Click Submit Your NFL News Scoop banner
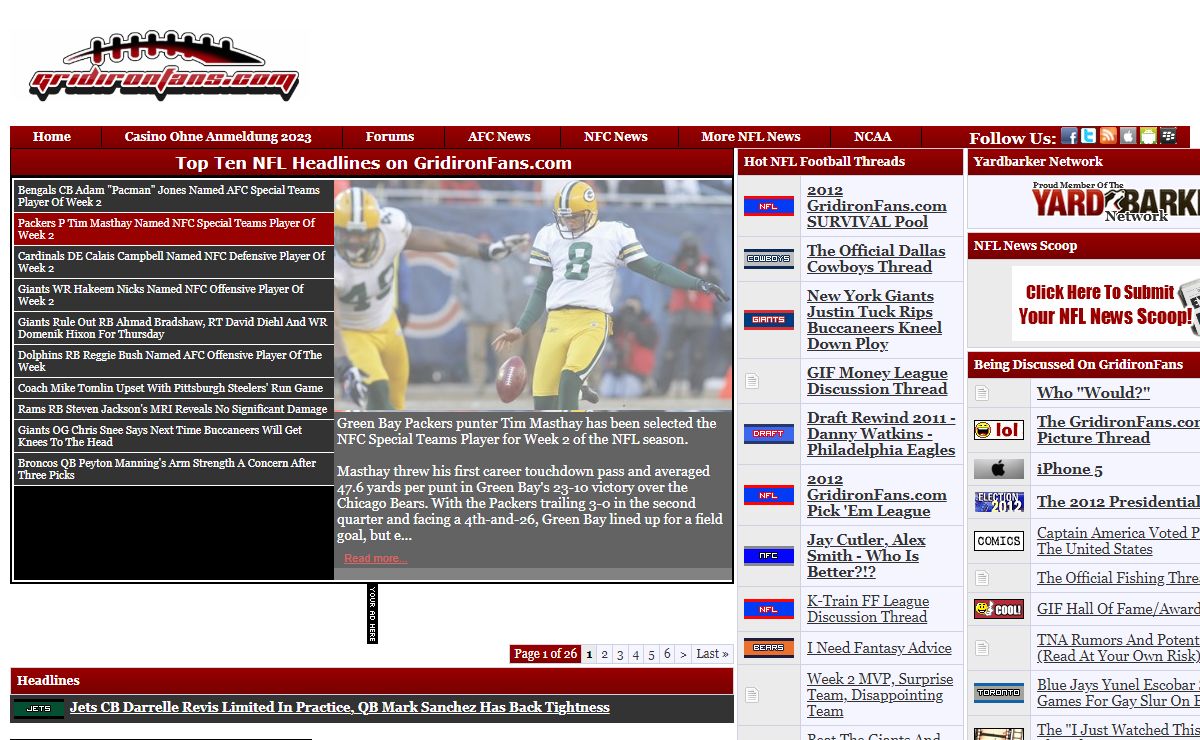Viewport: 1200px width, 740px height. point(1106,304)
